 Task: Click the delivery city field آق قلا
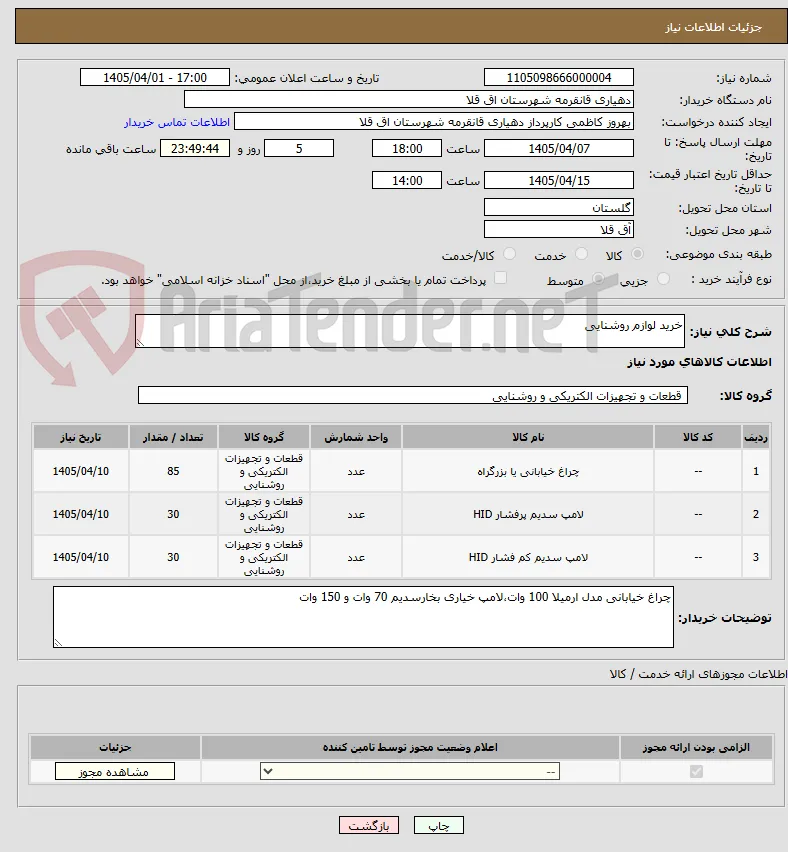pyautogui.click(x=559, y=229)
